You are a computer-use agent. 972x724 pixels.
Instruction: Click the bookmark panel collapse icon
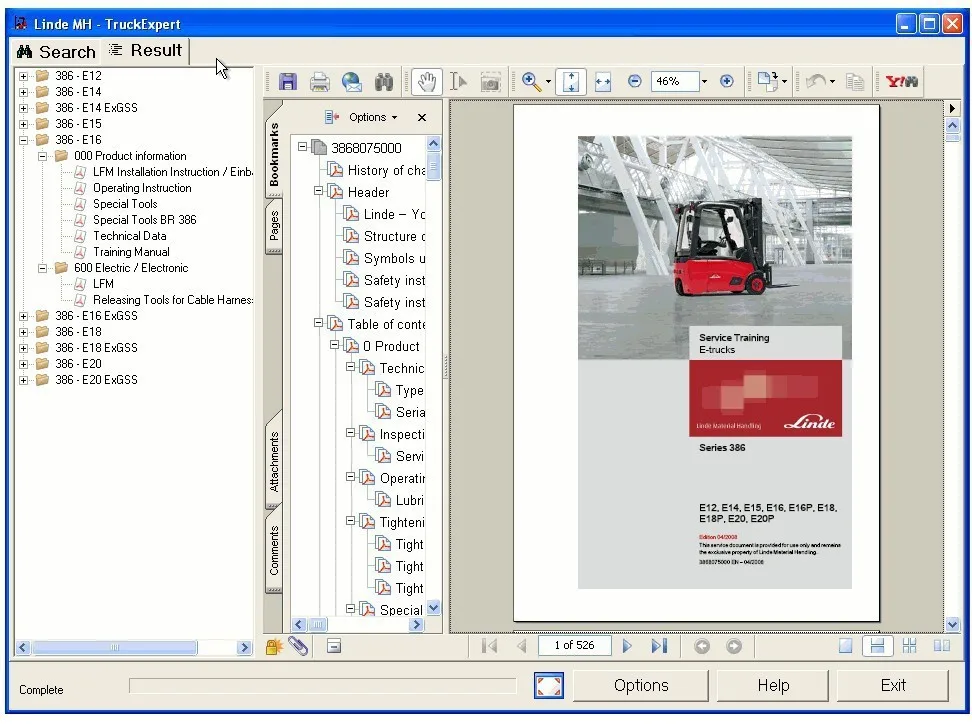[334, 647]
